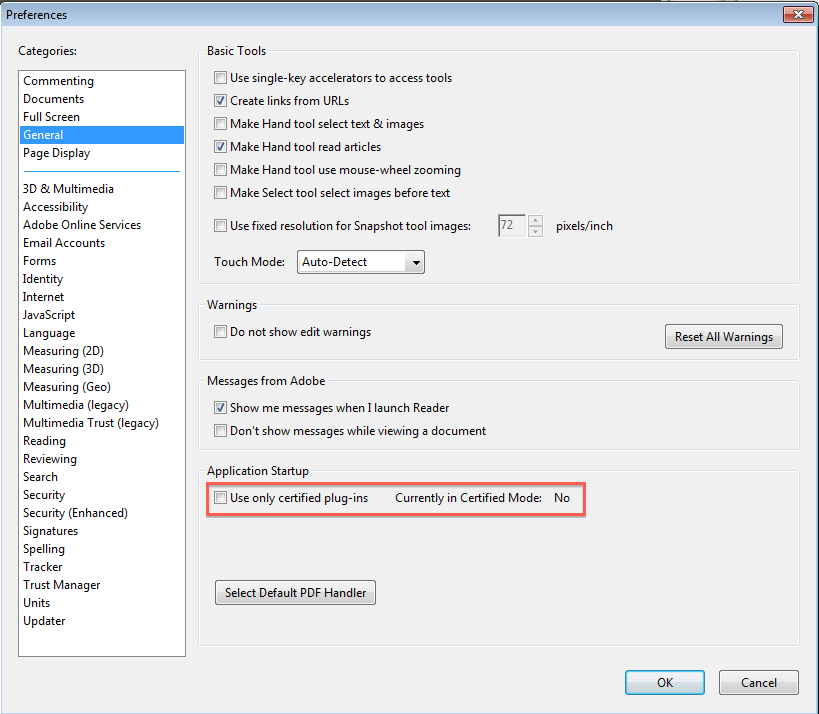Open the Touch Mode Auto-Detect dropdown
Screen dimensions: 819x714
360,262
